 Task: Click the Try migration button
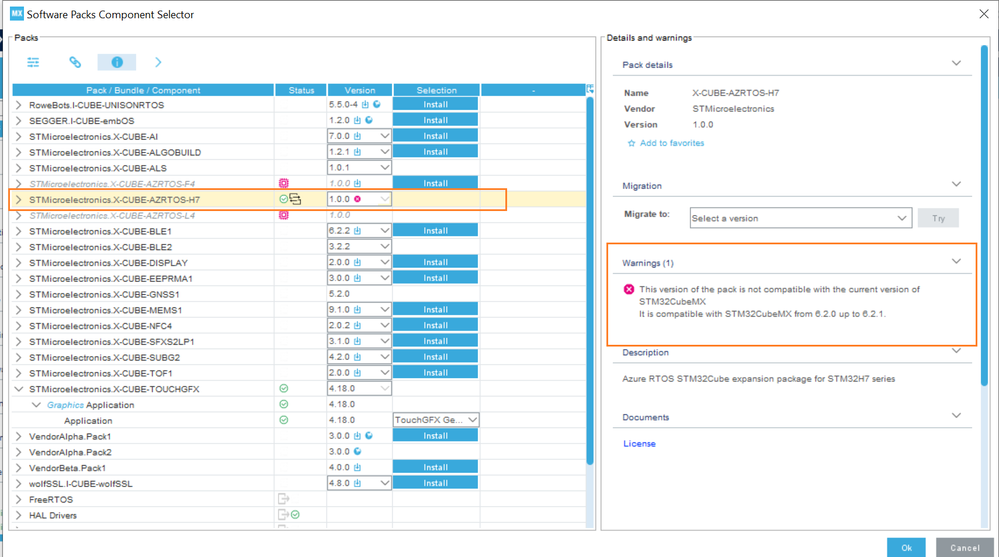click(938, 218)
